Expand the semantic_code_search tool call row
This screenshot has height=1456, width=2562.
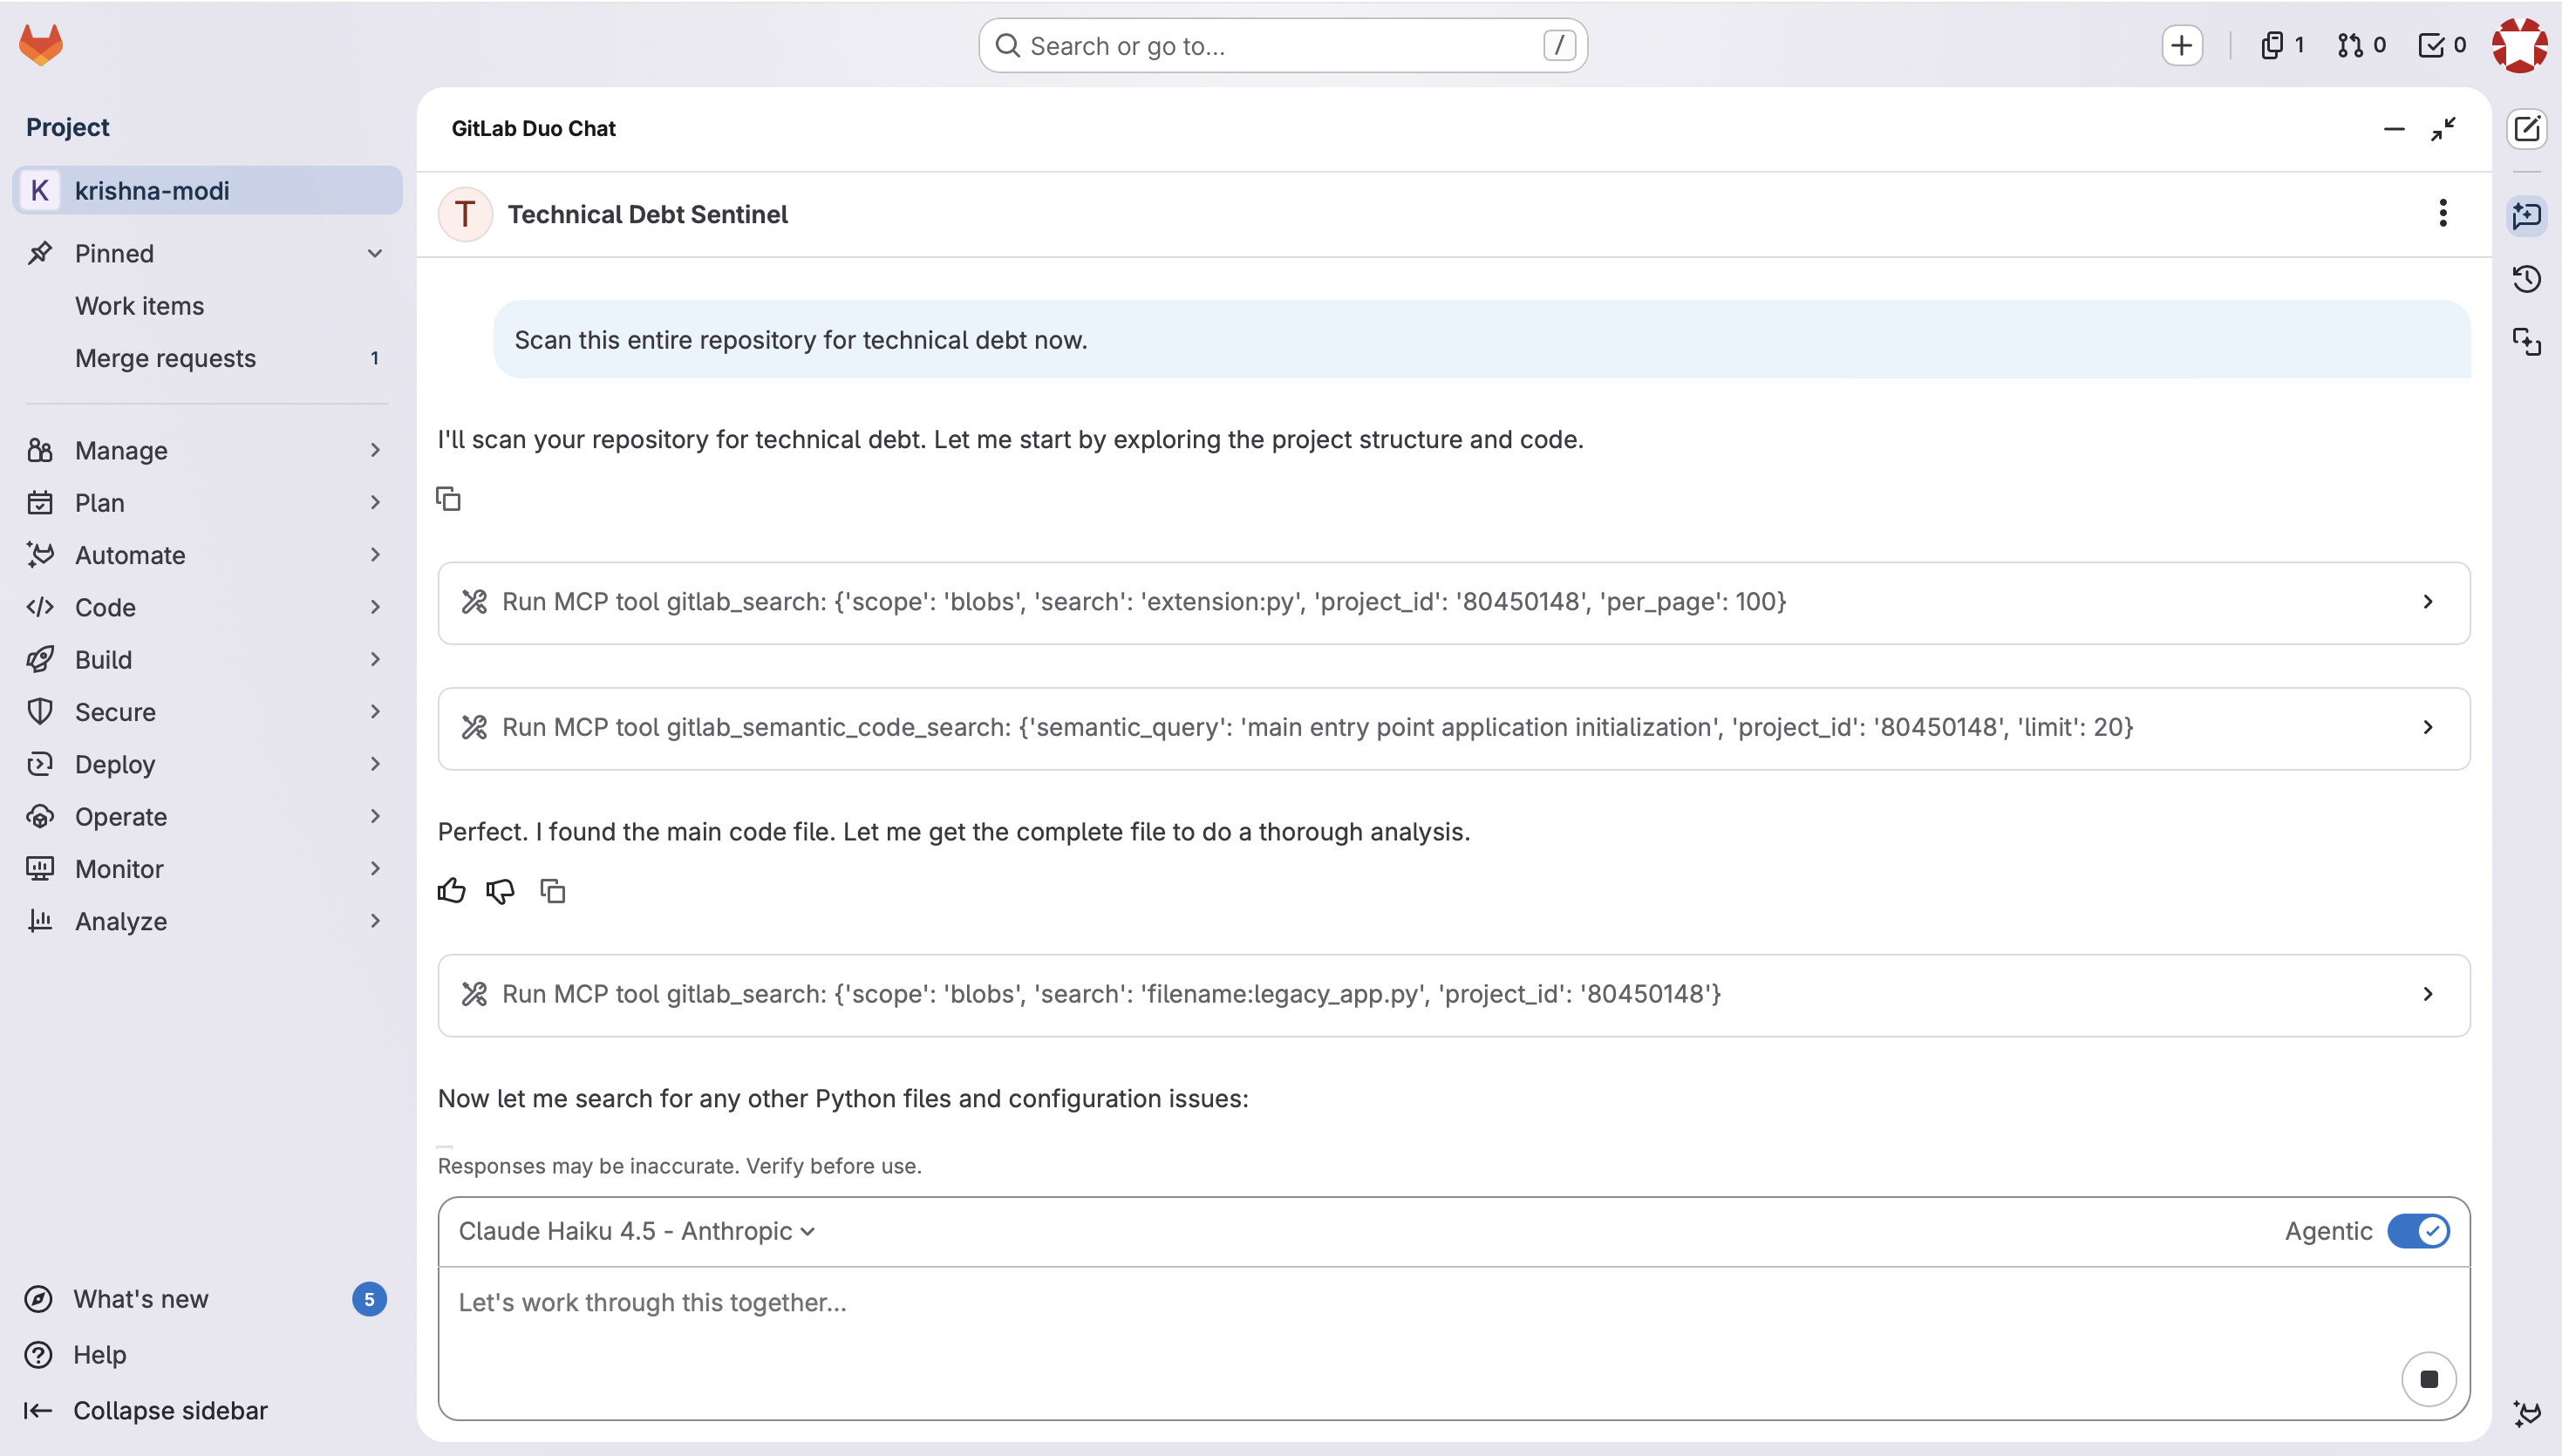coord(2428,727)
